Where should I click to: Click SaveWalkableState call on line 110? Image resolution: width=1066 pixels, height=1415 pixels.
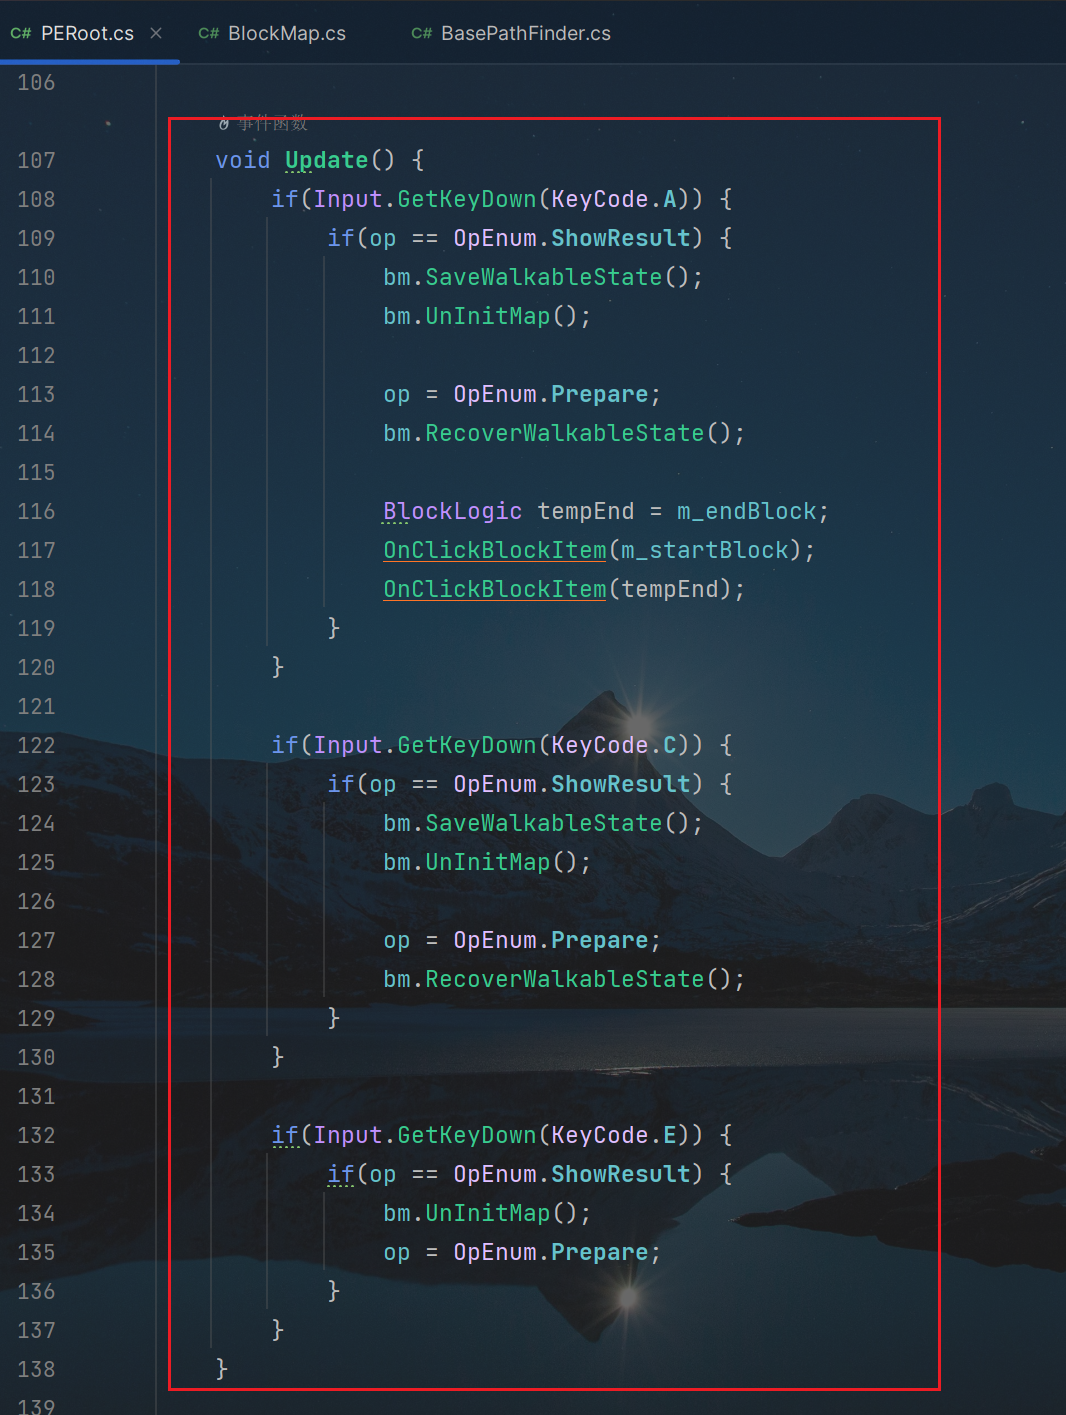[x=543, y=277]
